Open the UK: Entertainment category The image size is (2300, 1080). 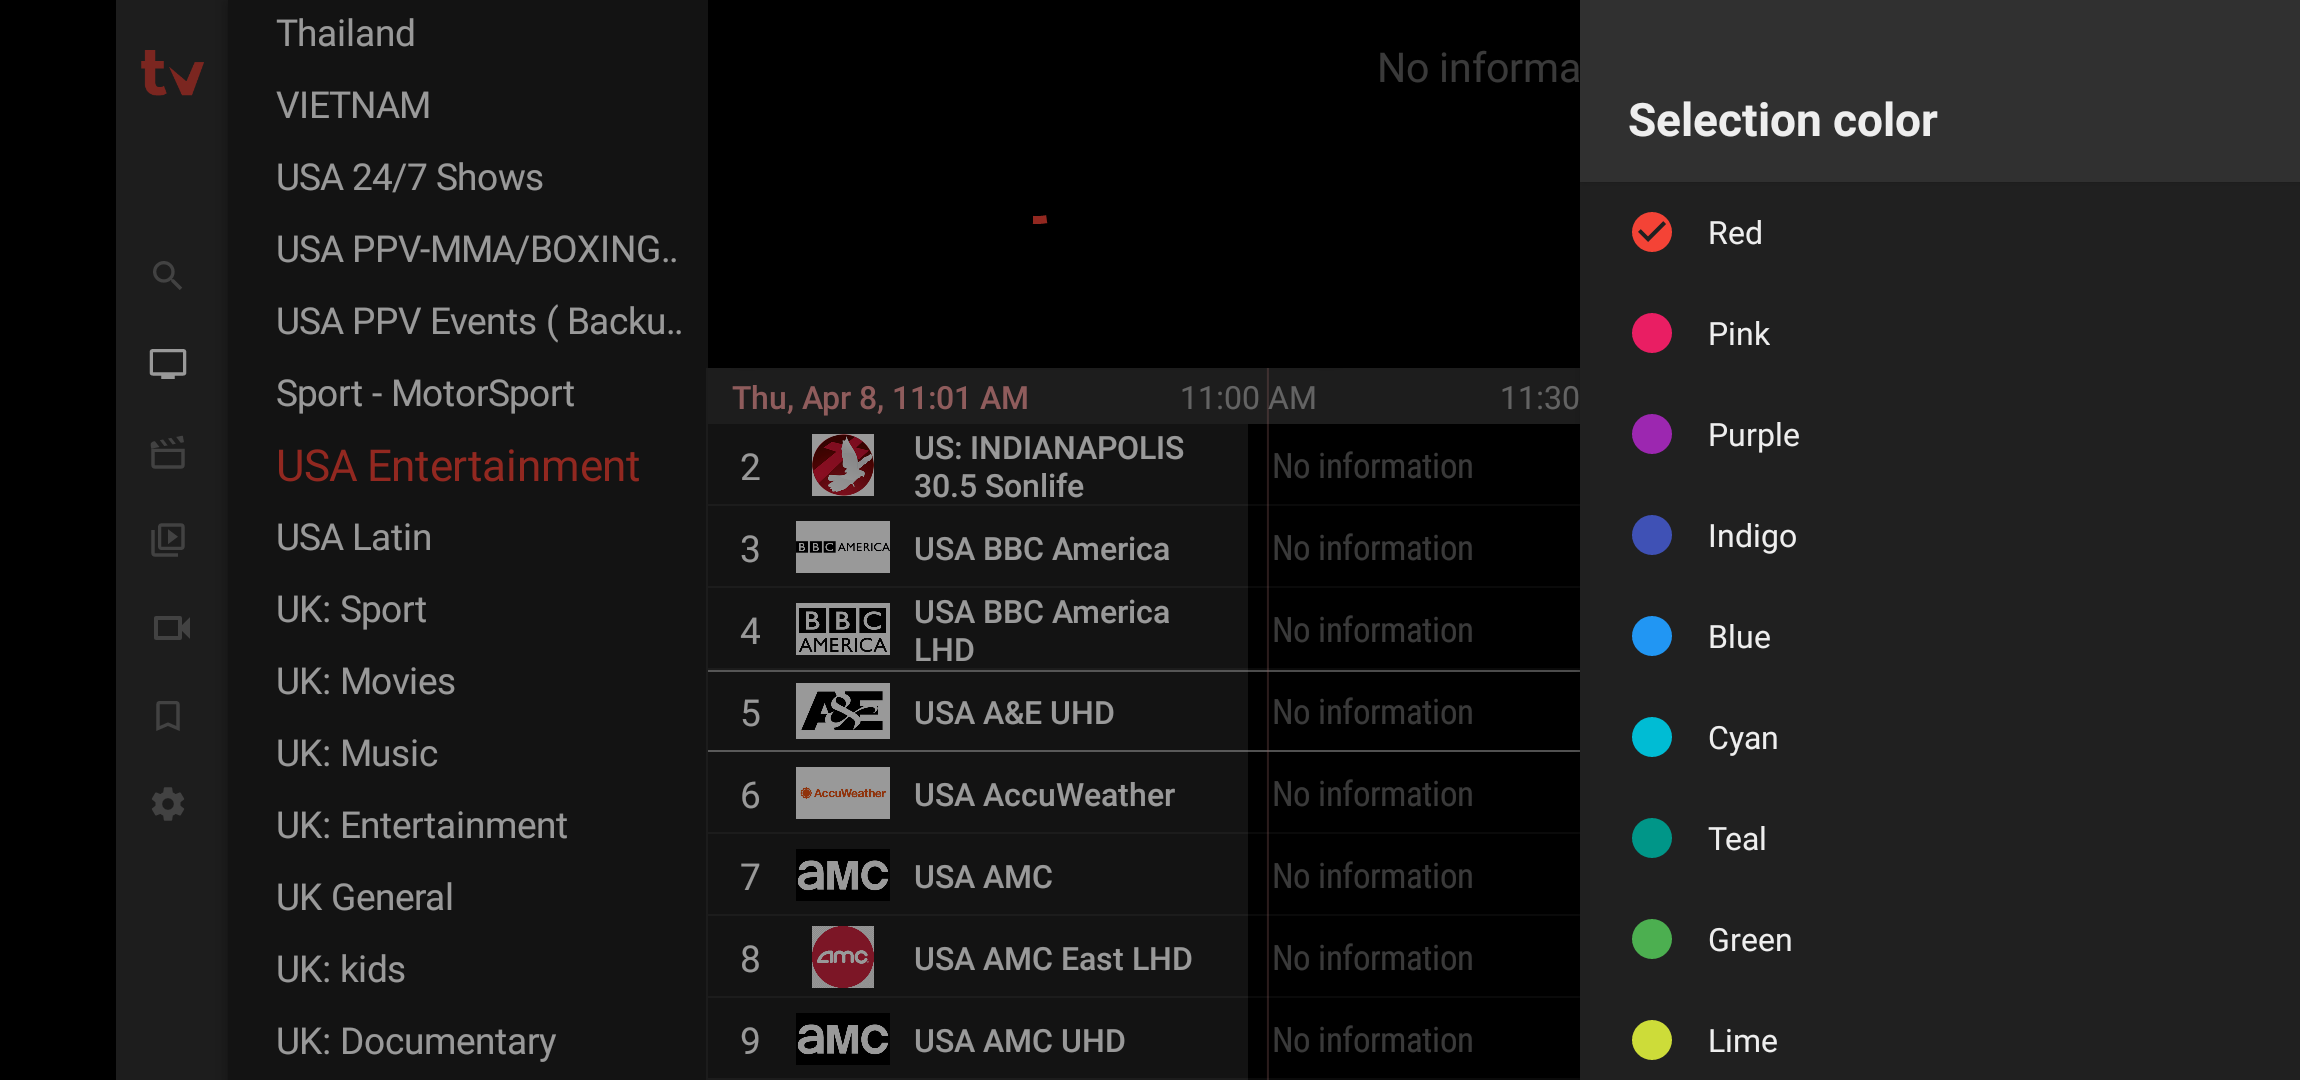tap(468, 826)
